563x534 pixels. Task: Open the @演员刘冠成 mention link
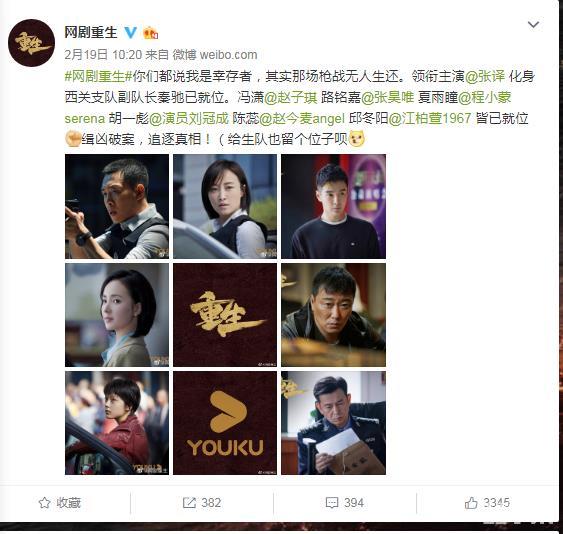tap(189, 118)
